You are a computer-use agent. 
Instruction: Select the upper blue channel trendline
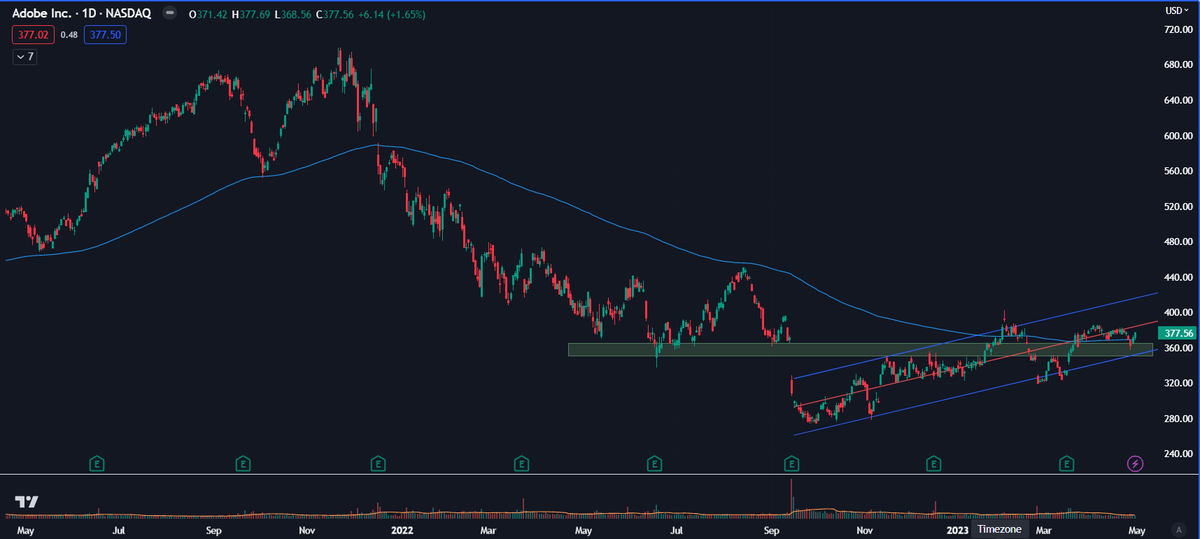[975, 335]
